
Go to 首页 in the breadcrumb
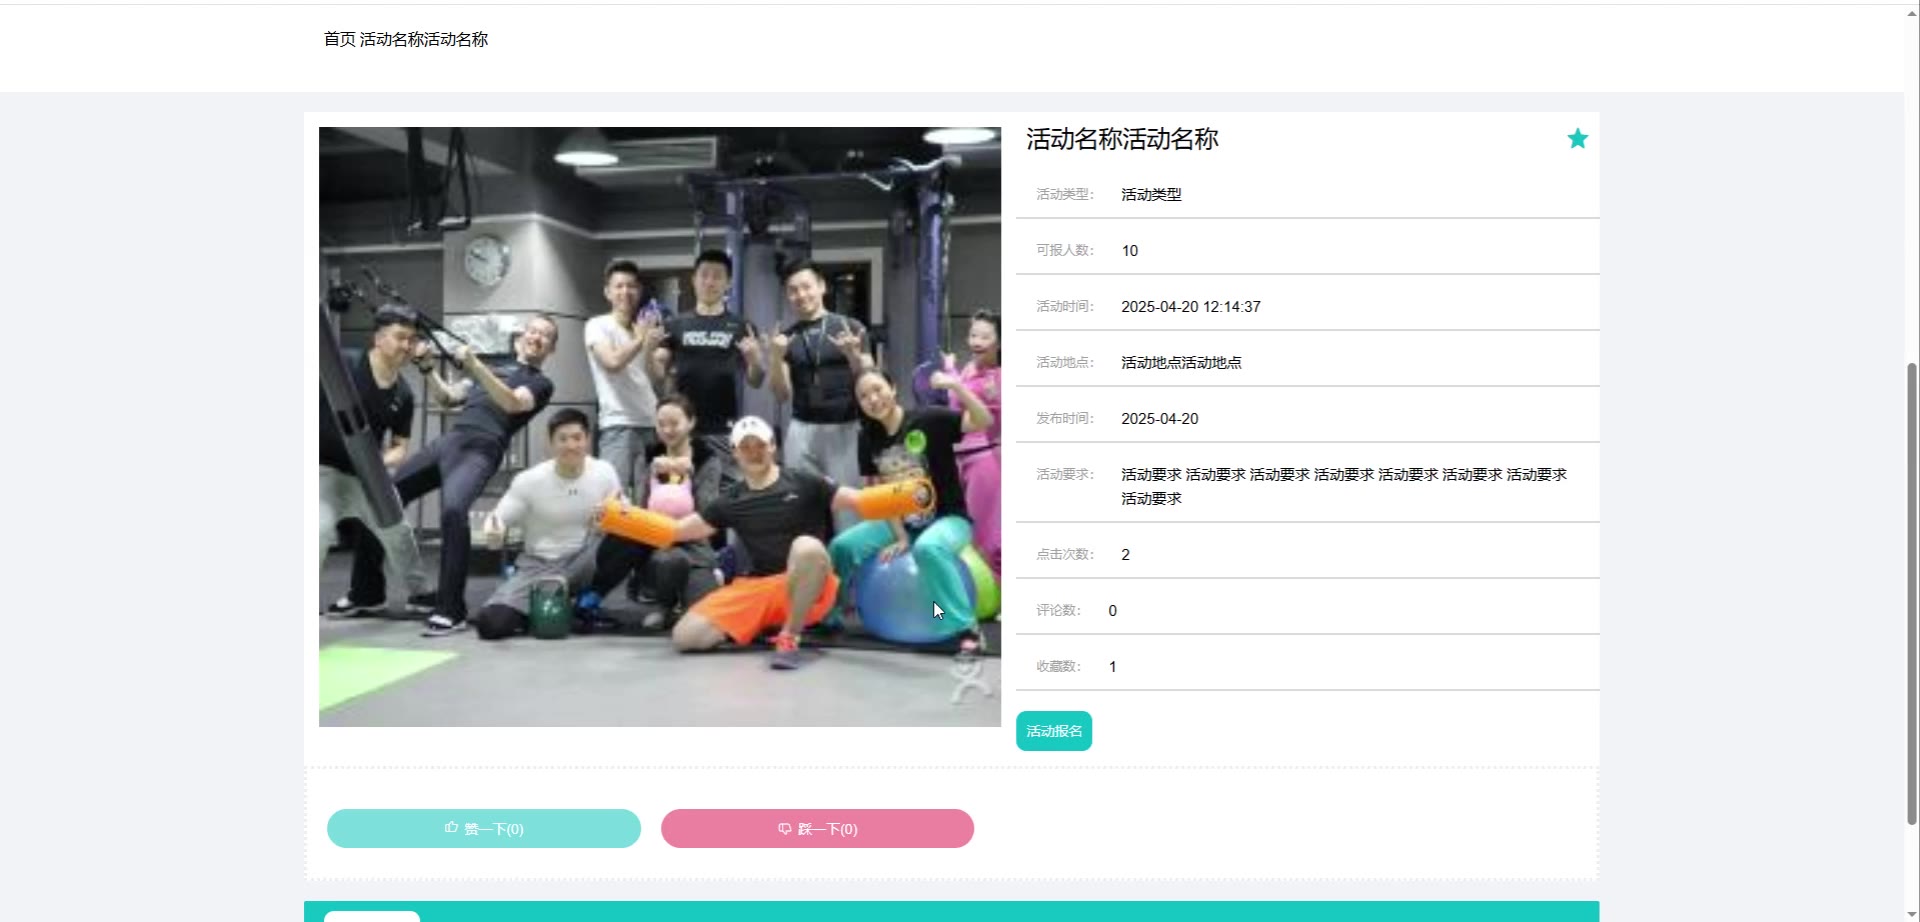[339, 39]
